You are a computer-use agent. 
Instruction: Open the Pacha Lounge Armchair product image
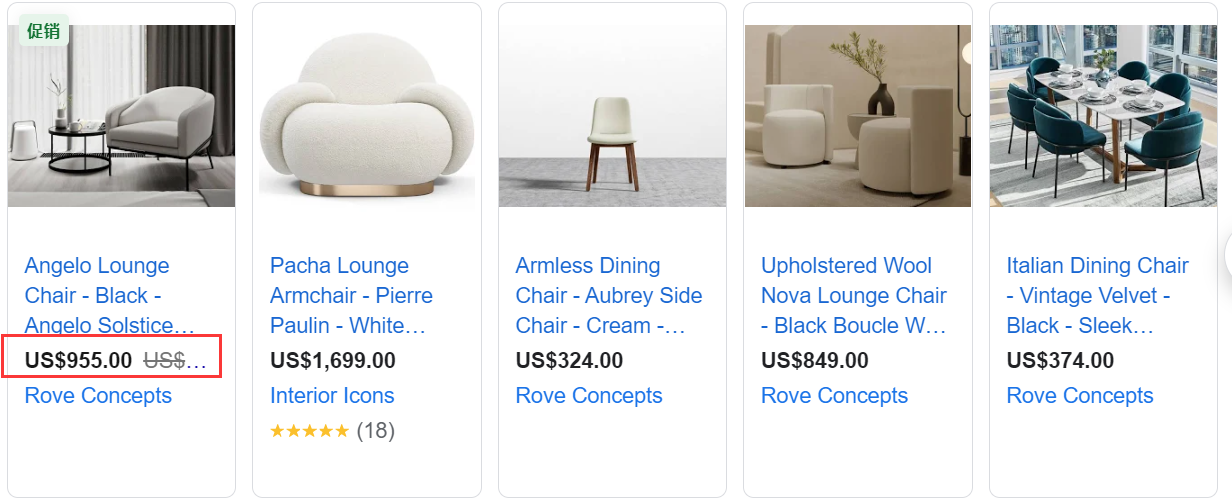pyautogui.click(x=367, y=116)
